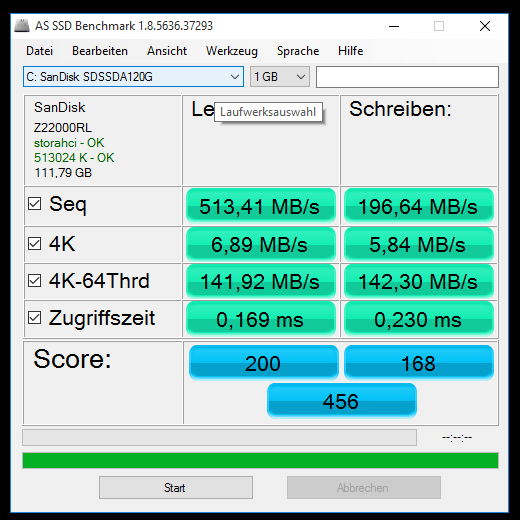Click the Schreiben: column header
This screenshot has width=520, height=520.
(400, 109)
